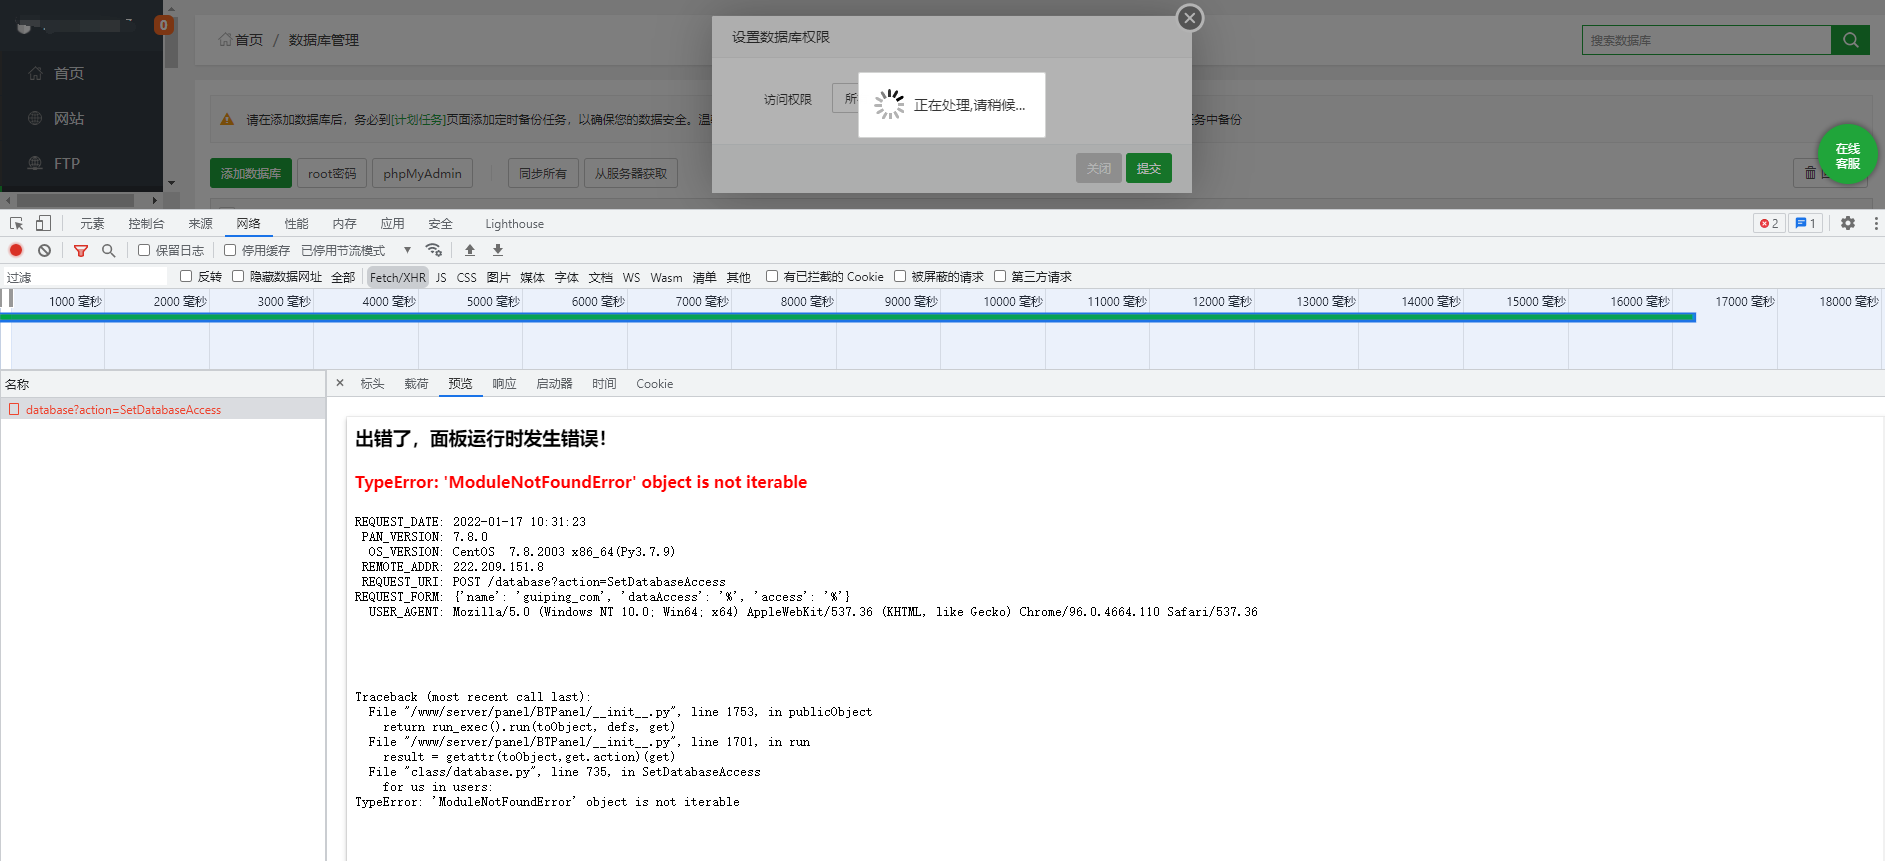Enable the 保留日志 checkbox
Viewport: 1885px width, 861px height.
[x=144, y=250]
